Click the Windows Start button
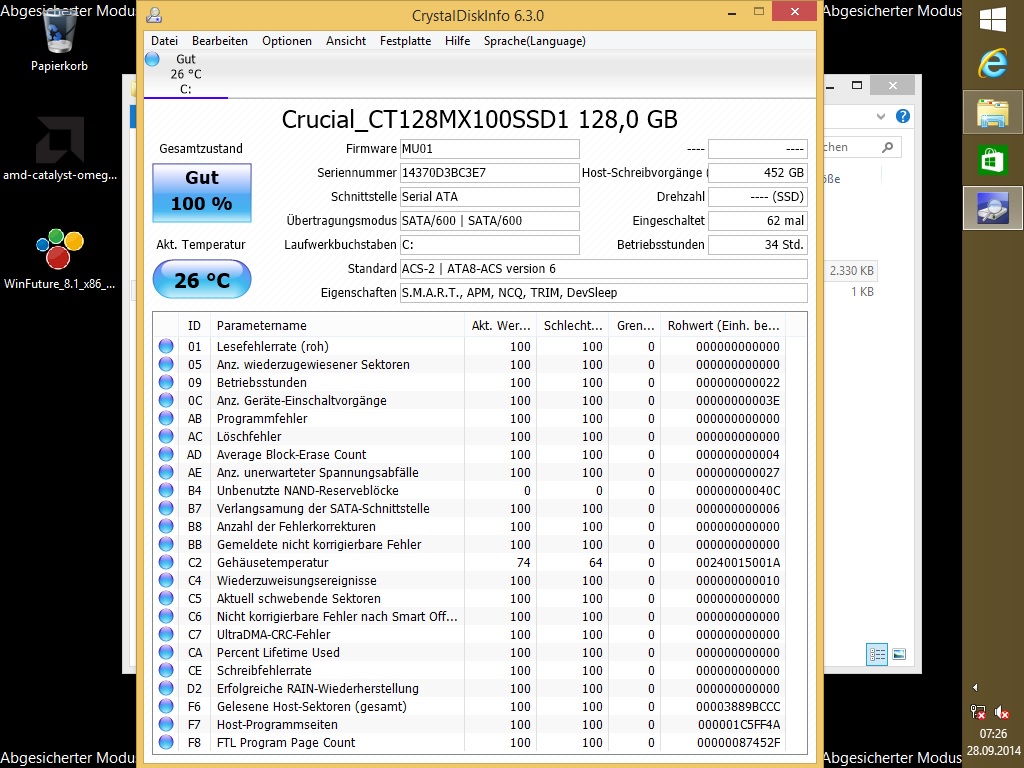This screenshot has height=768, width=1024. (x=993, y=20)
